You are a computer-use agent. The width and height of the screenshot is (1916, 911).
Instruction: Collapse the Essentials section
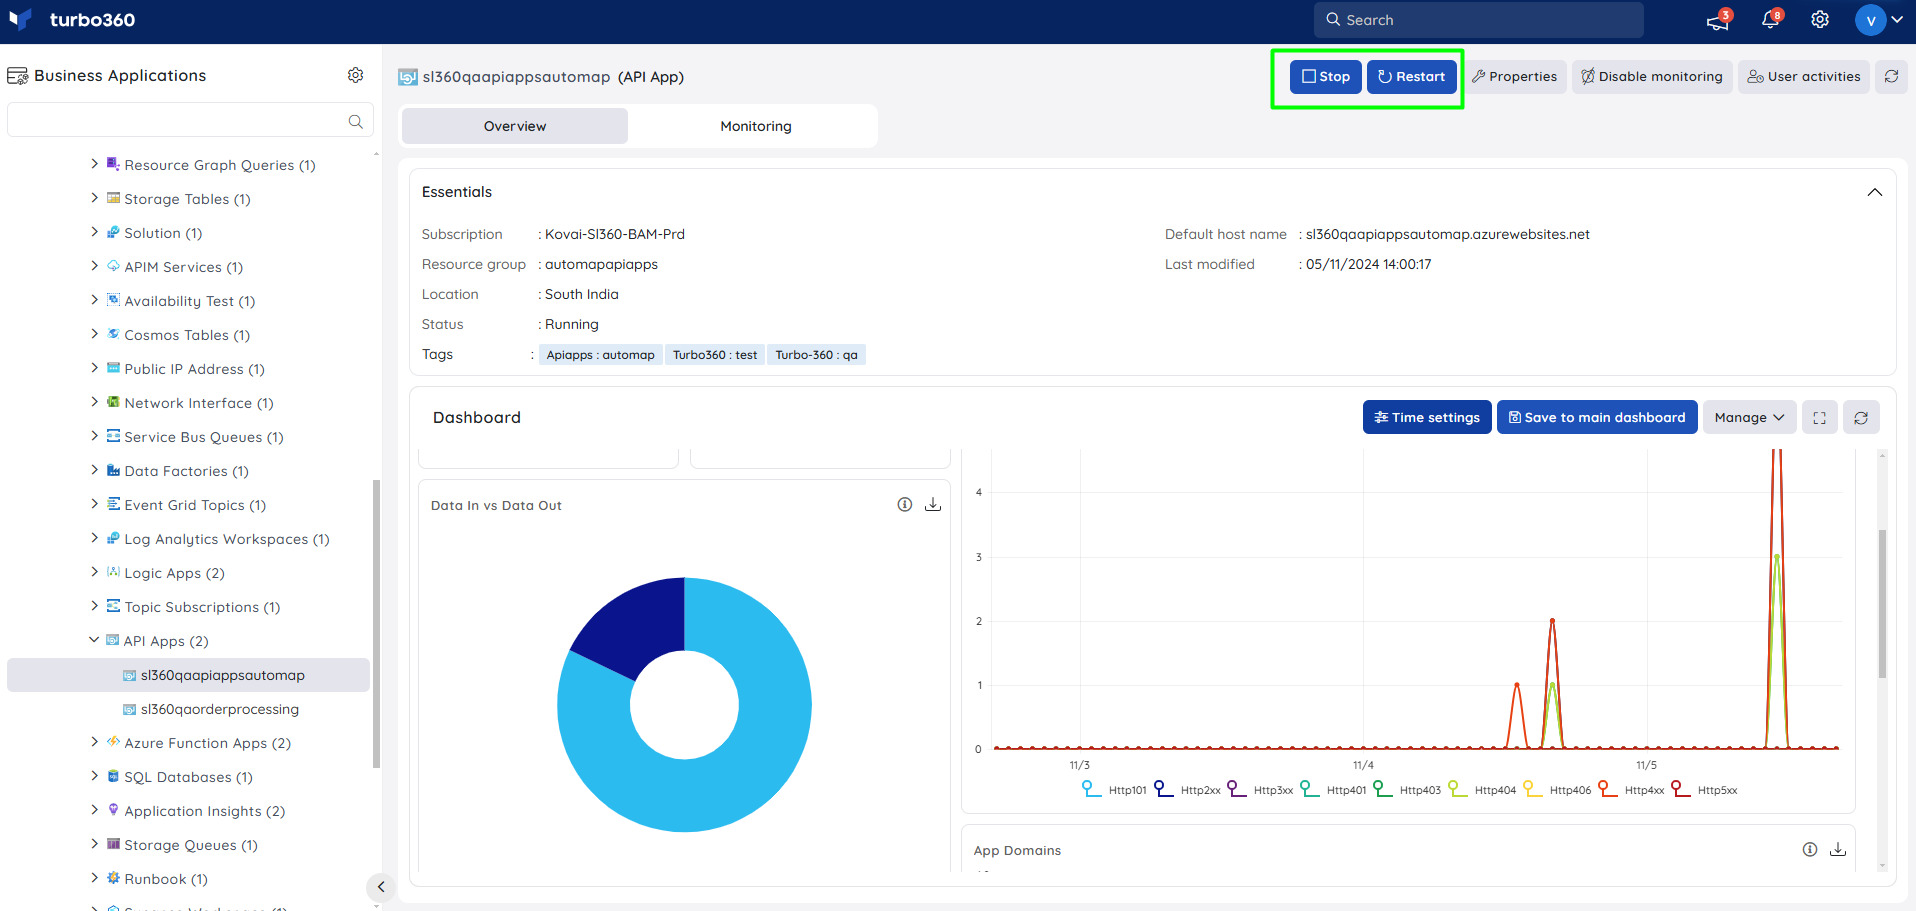[1874, 192]
